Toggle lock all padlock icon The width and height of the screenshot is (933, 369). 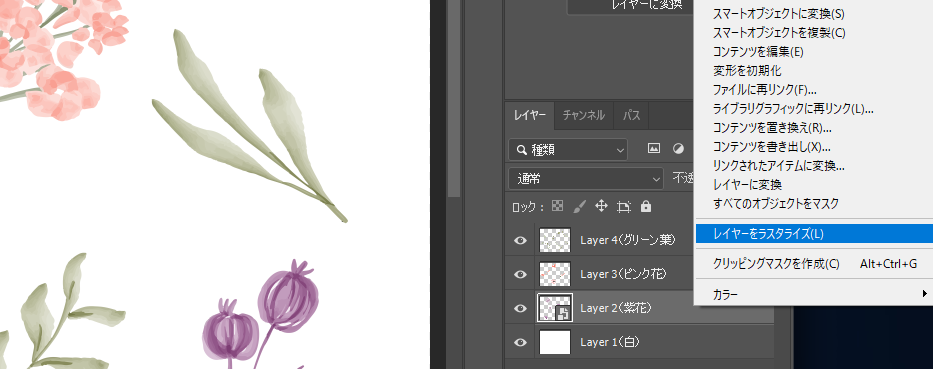click(646, 207)
